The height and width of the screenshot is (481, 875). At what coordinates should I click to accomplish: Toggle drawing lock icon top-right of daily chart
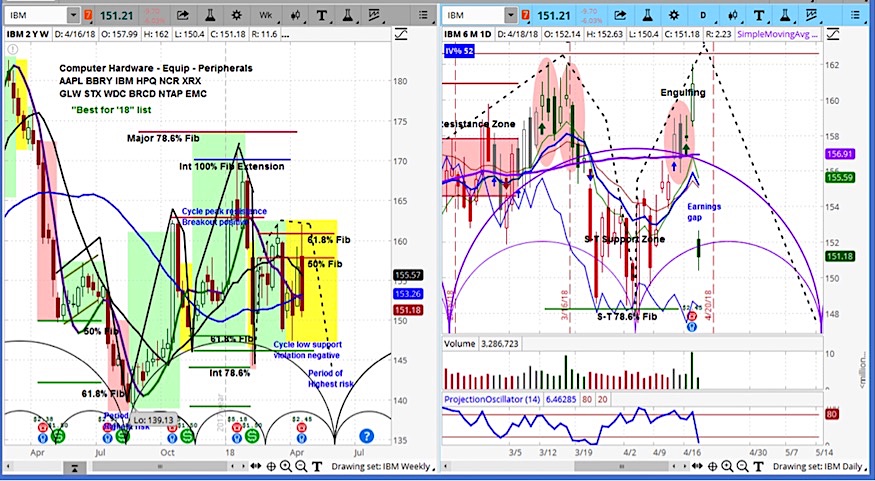coord(833,35)
